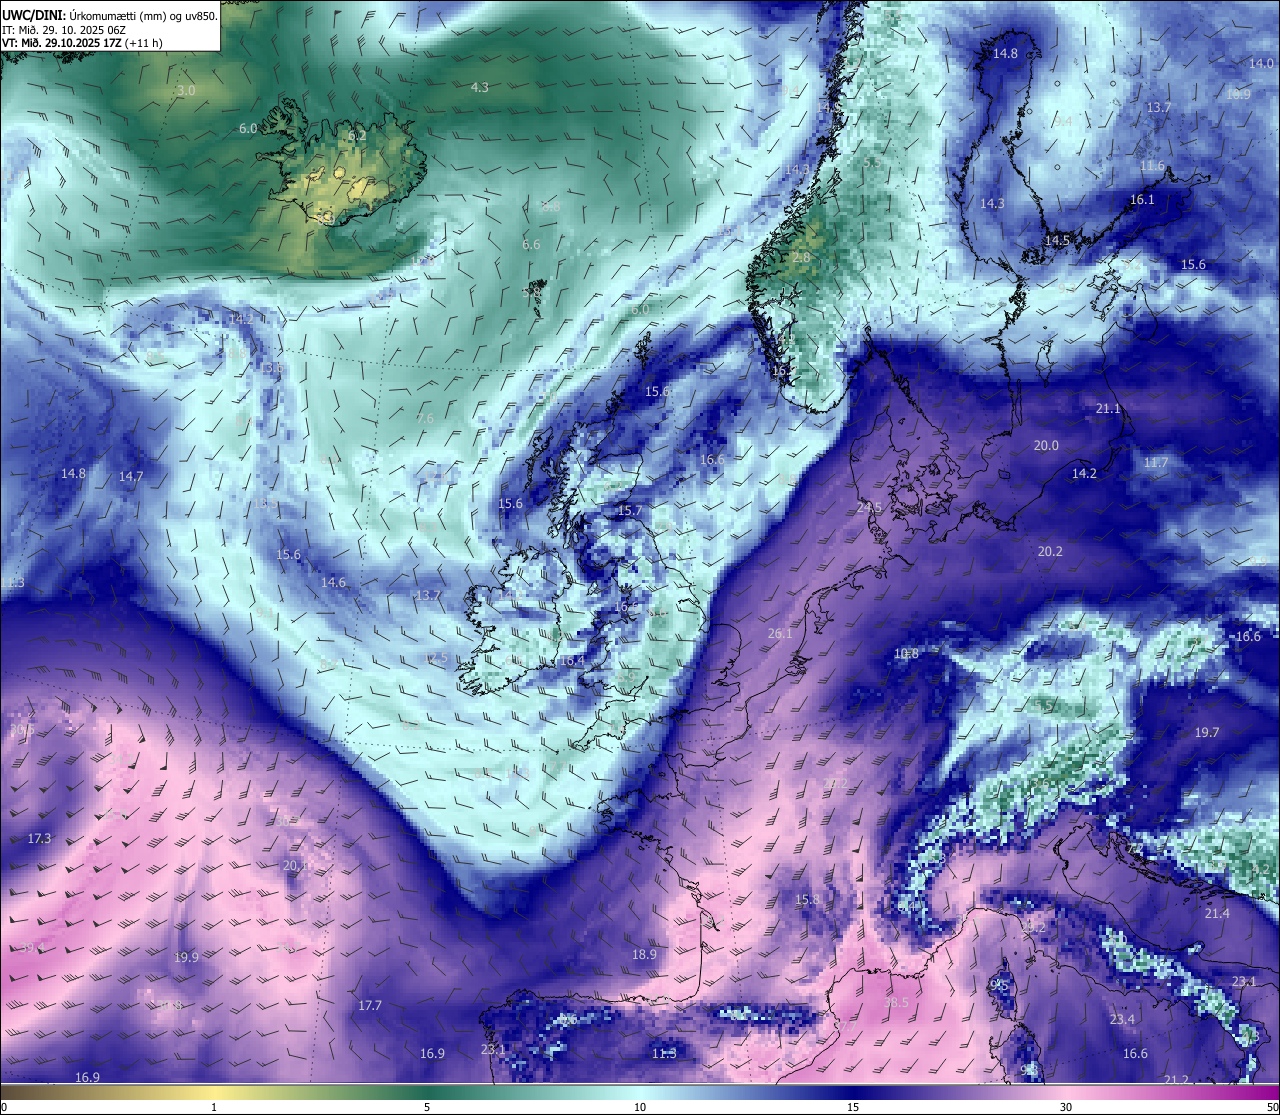
Task: Click the '14.6' map value
Action: point(333,583)
